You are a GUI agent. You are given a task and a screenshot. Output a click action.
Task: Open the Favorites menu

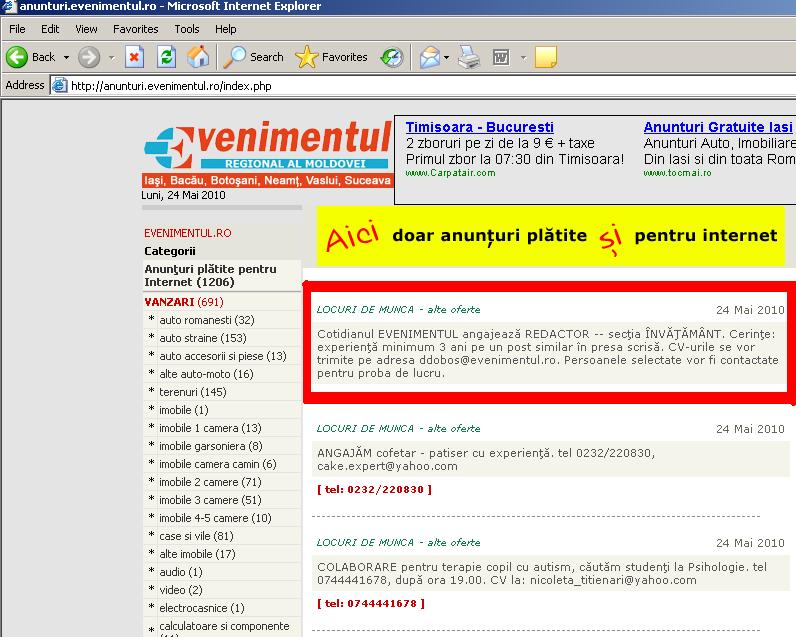[x=136, y=29]
